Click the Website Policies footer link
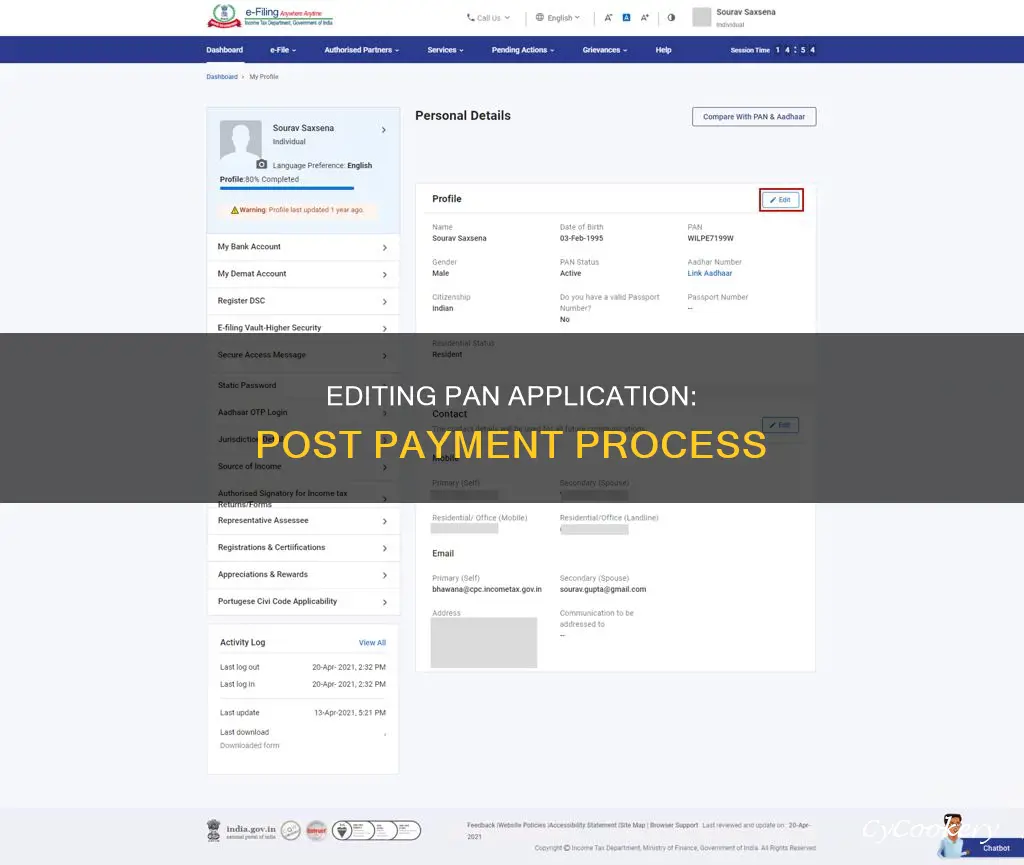 521,825
